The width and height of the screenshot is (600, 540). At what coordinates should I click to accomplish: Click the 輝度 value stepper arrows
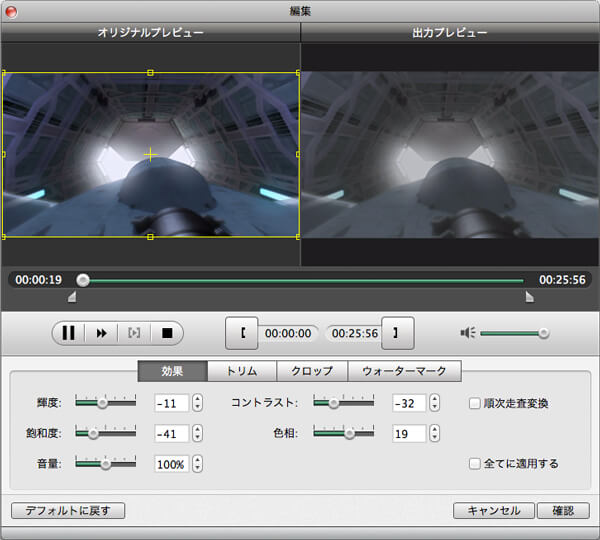(x=197, y=404)
